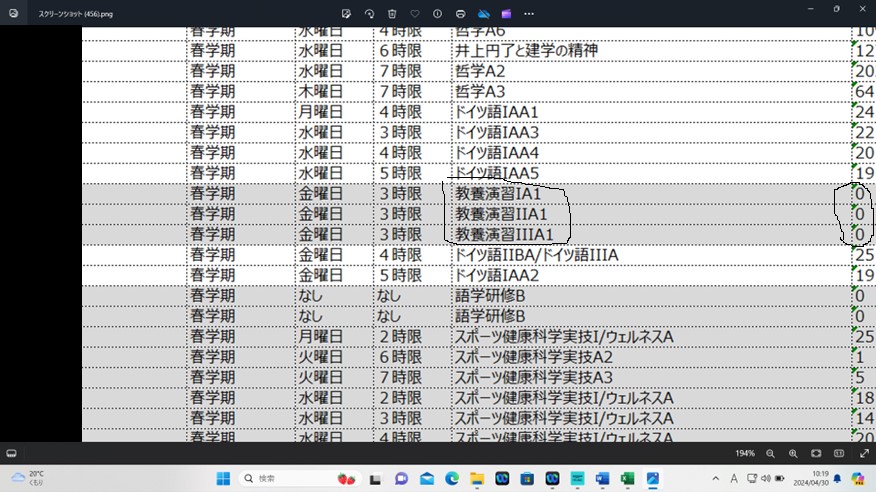Open Task View from the taskbar
Image resolution: width=876 pixels, height=492 pixels.
[375, 479]
